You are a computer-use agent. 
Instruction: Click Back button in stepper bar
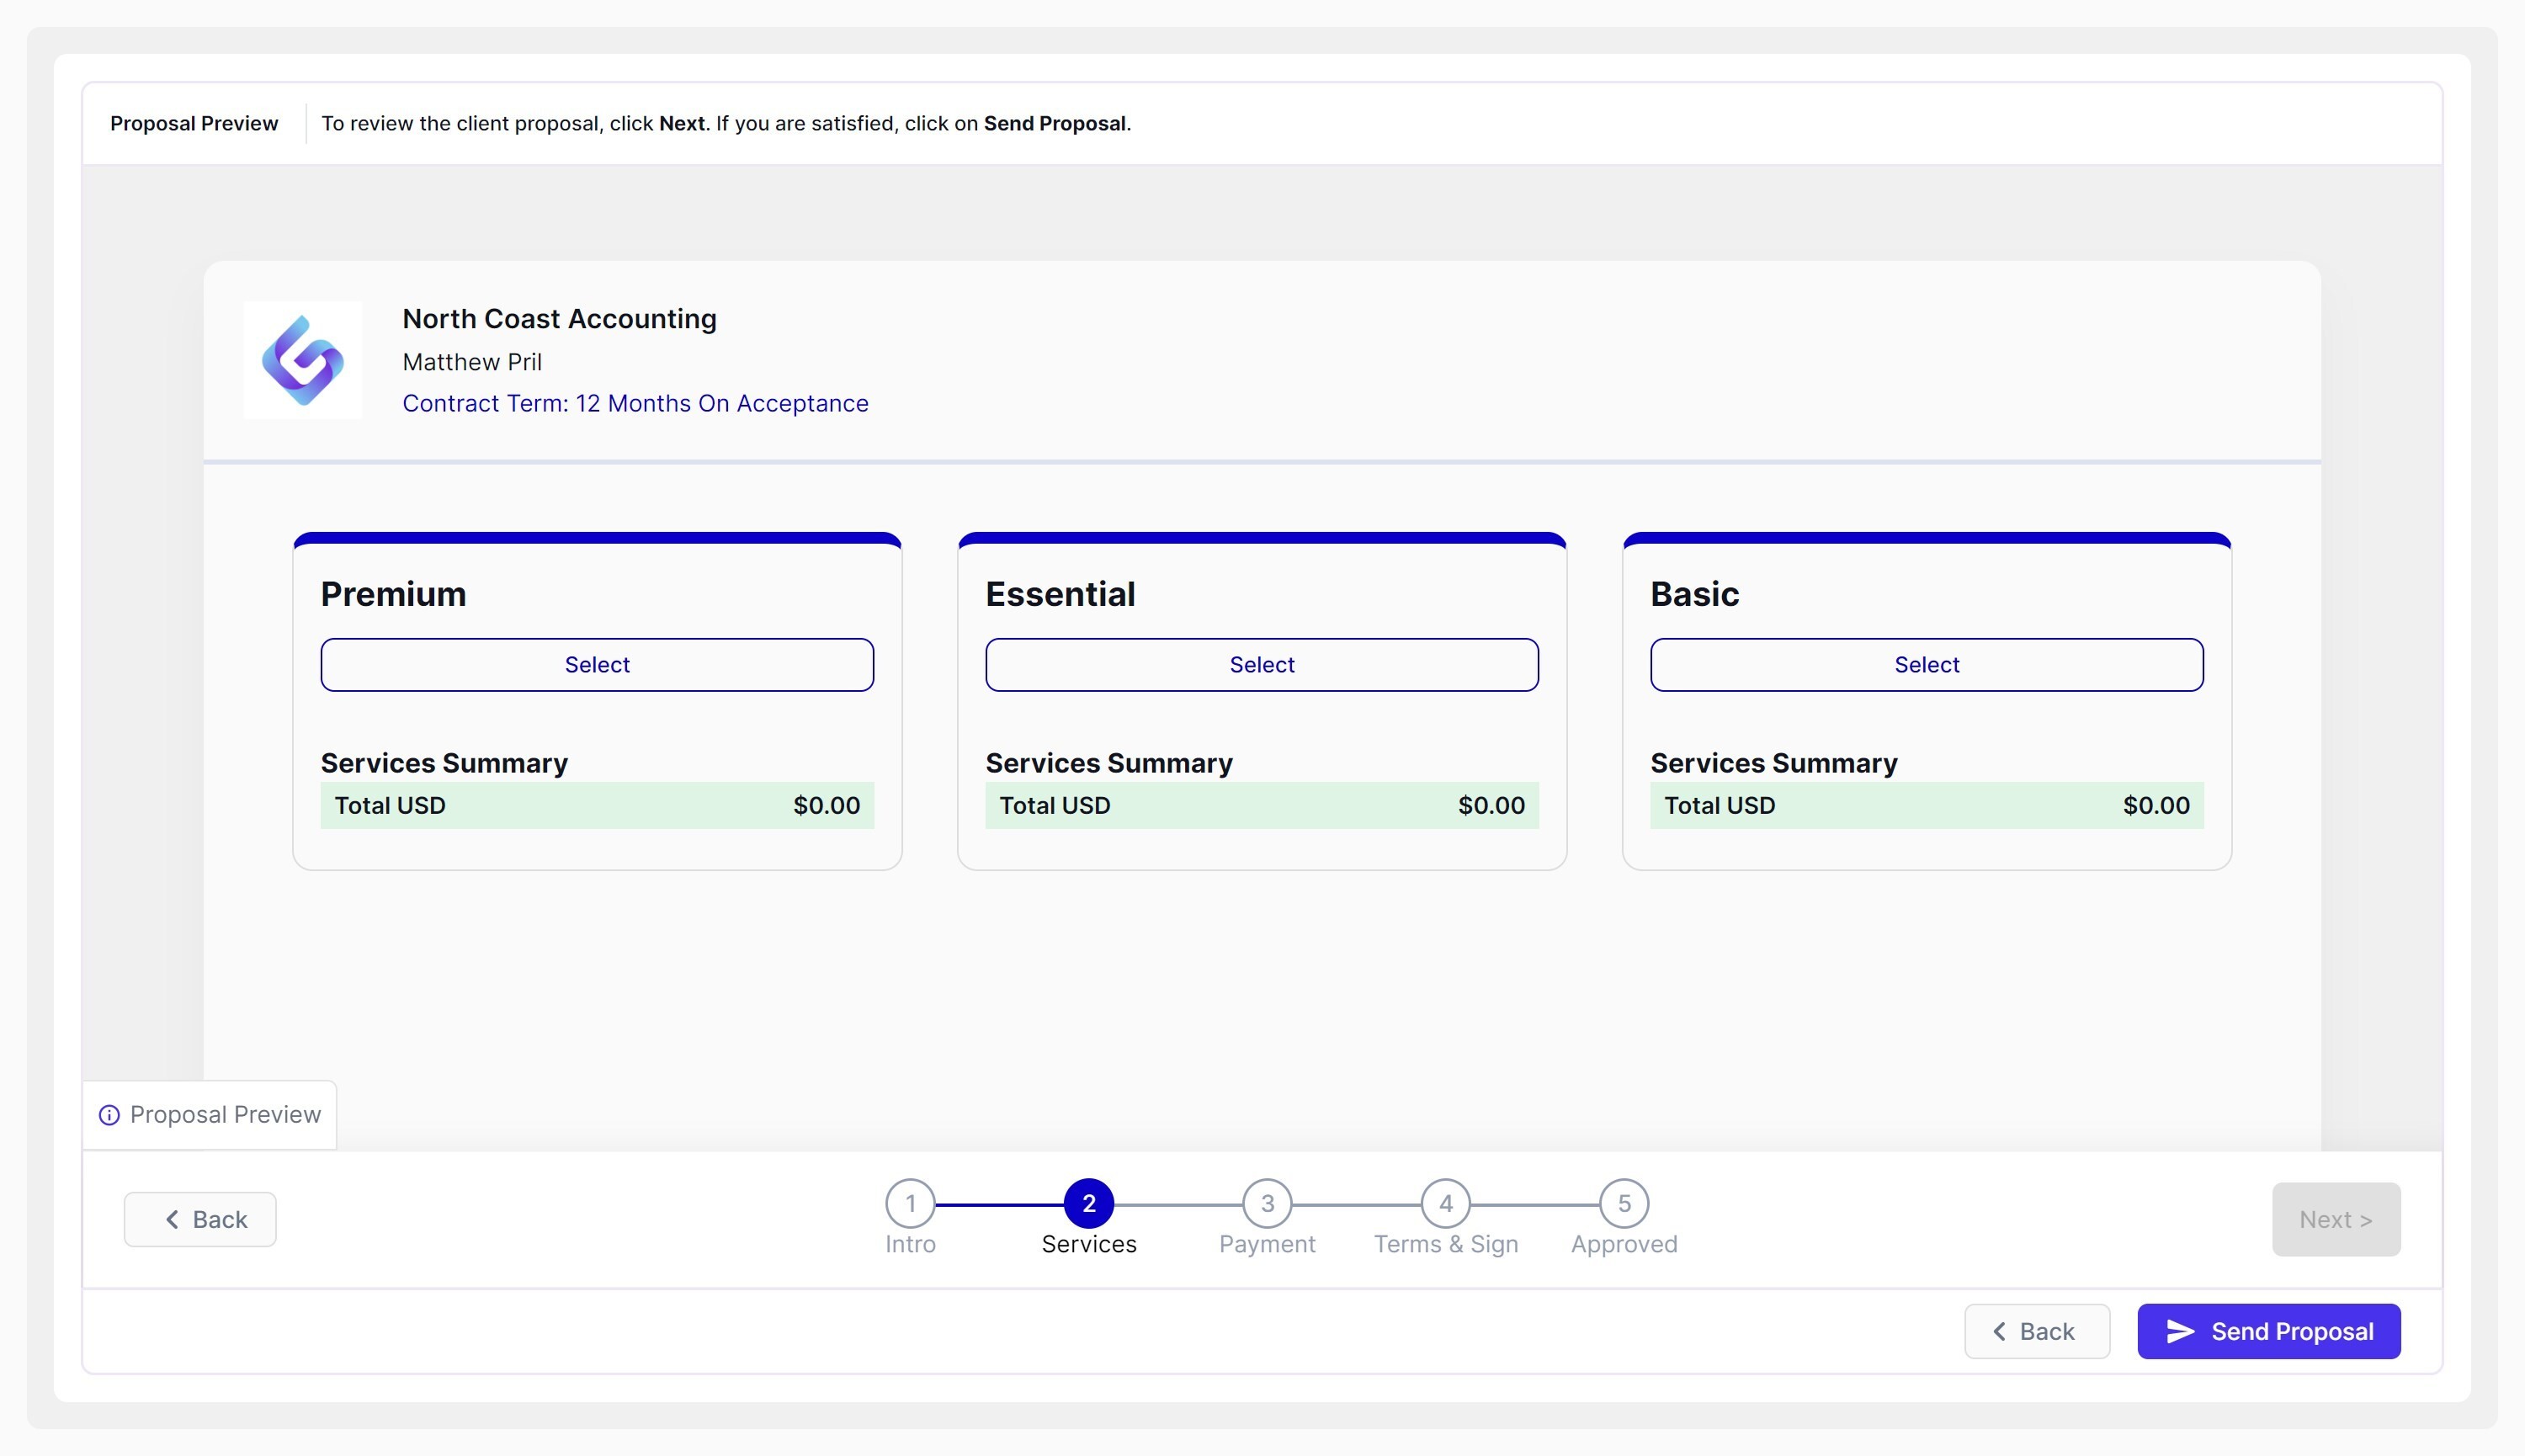coord(200,1219)
